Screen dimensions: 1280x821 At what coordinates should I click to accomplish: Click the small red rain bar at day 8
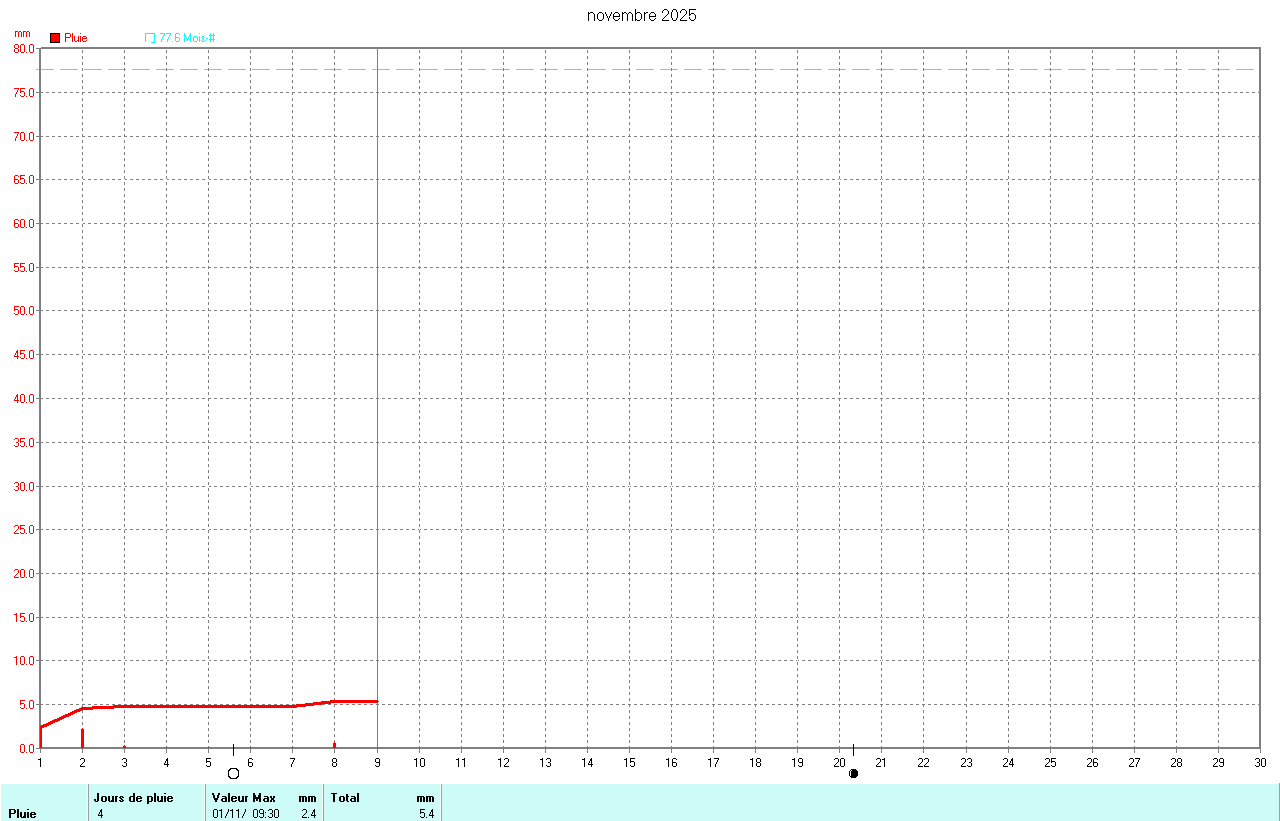[334, 745]
